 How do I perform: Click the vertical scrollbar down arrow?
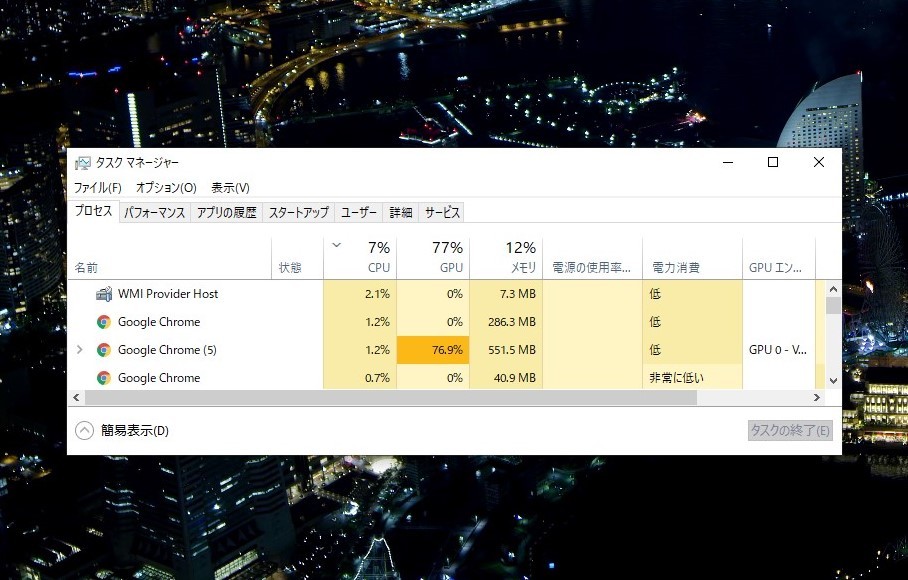tap(833, 381)
